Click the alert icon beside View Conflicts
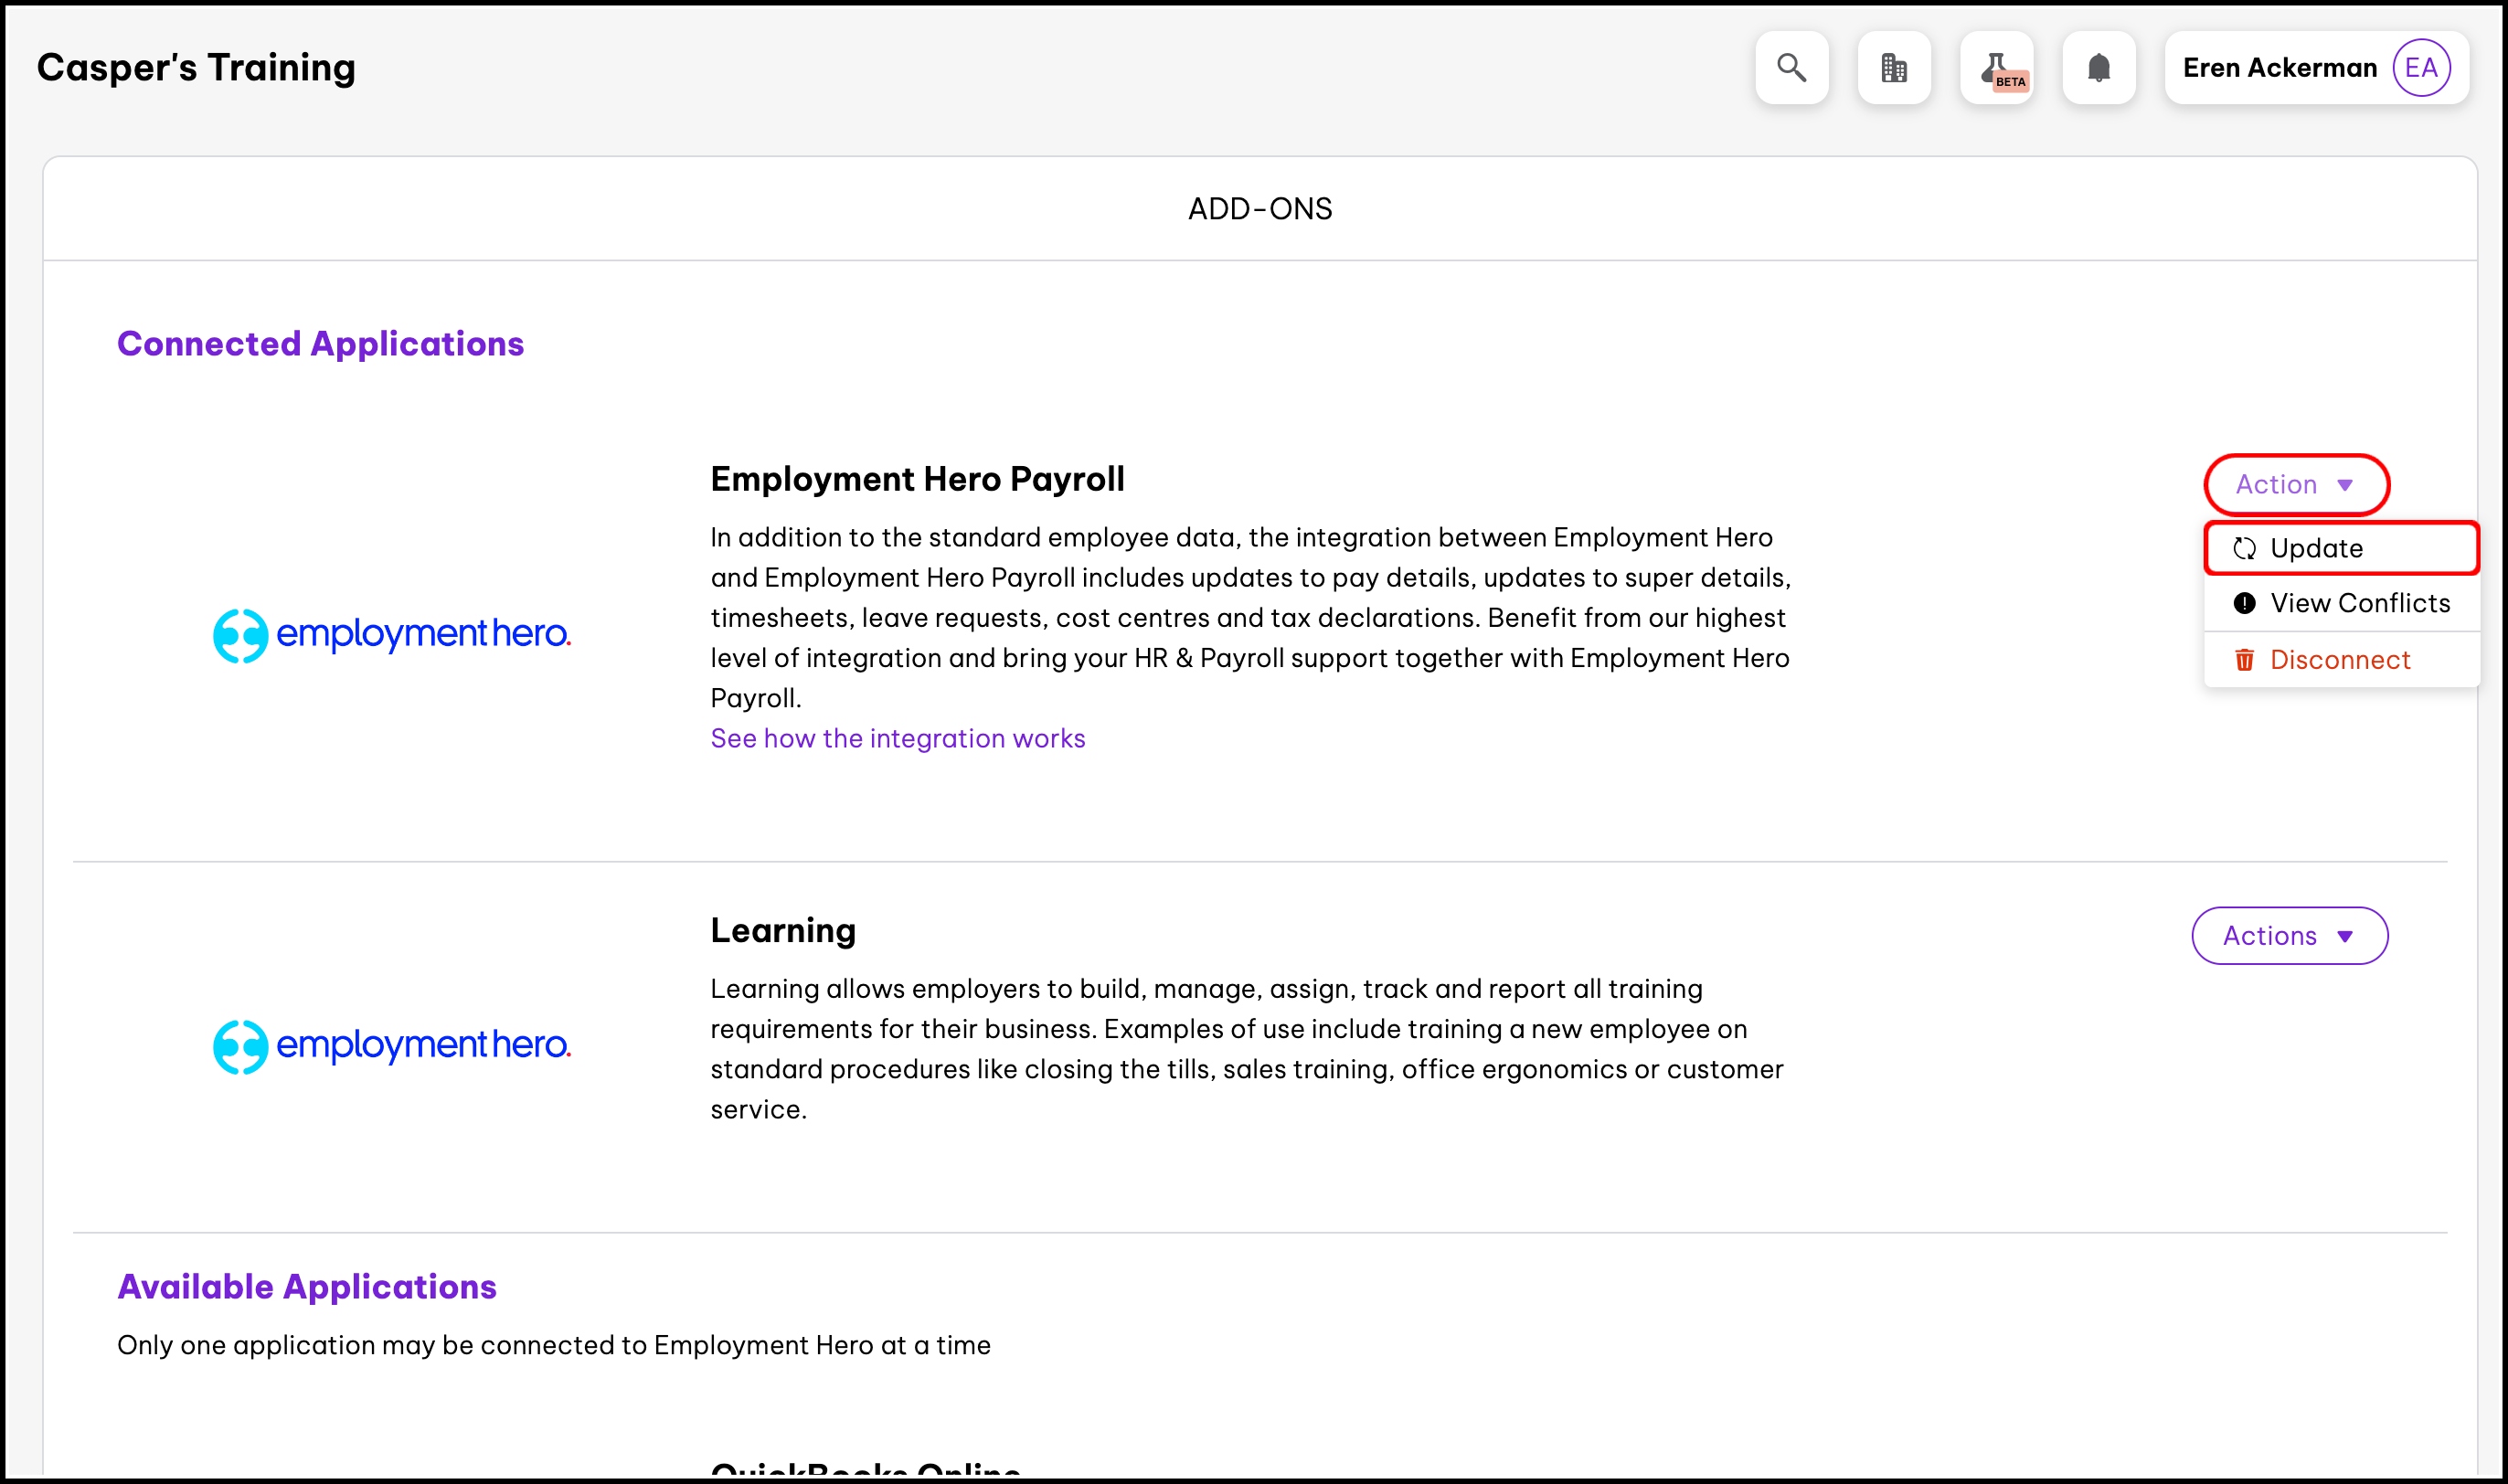2508x1484 pixels. pyautogui.click(x=2245, y=603)
